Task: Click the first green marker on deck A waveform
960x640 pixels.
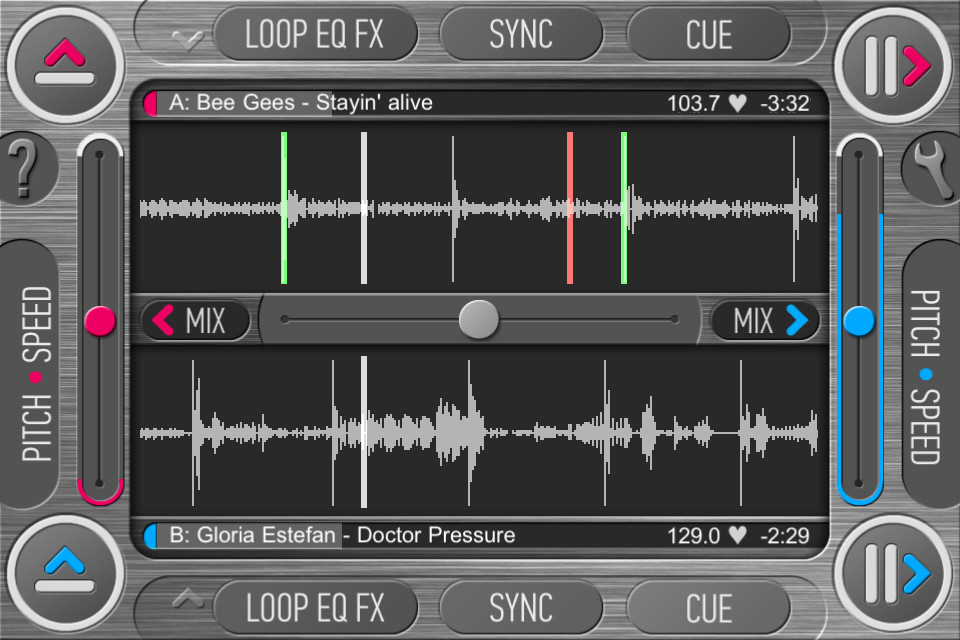Action: (x=284, y=208)
